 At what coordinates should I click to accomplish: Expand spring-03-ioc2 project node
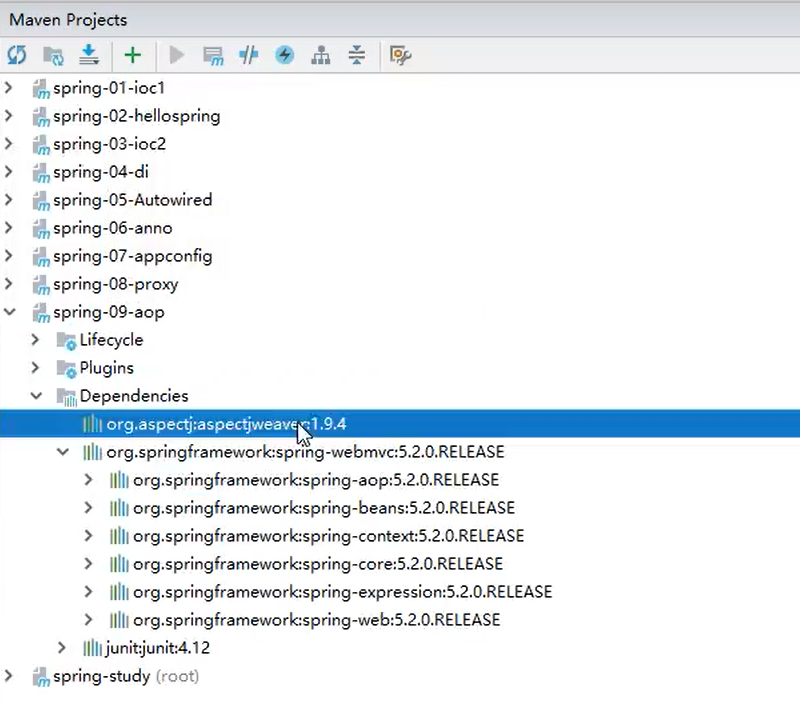click(x=9, y=144)
